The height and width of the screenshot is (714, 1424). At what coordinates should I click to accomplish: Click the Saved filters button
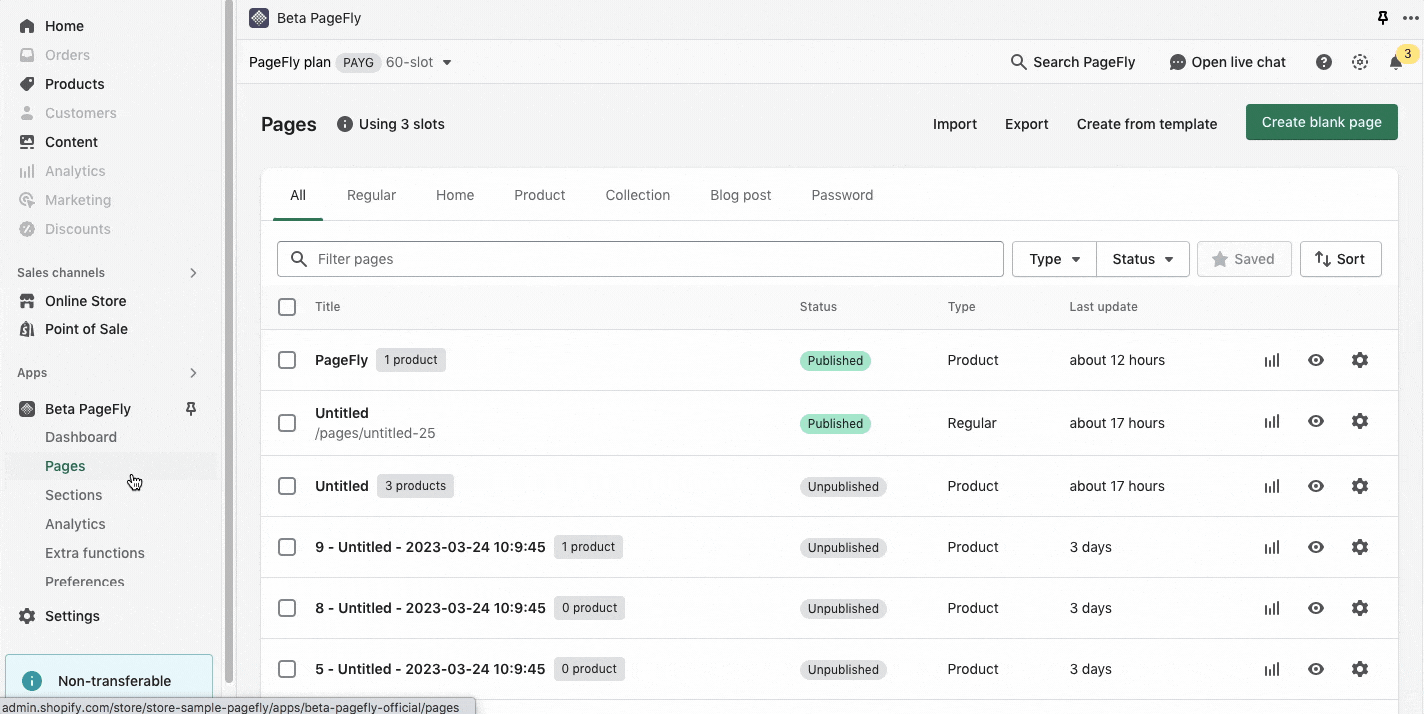(x=1244, y=259)
